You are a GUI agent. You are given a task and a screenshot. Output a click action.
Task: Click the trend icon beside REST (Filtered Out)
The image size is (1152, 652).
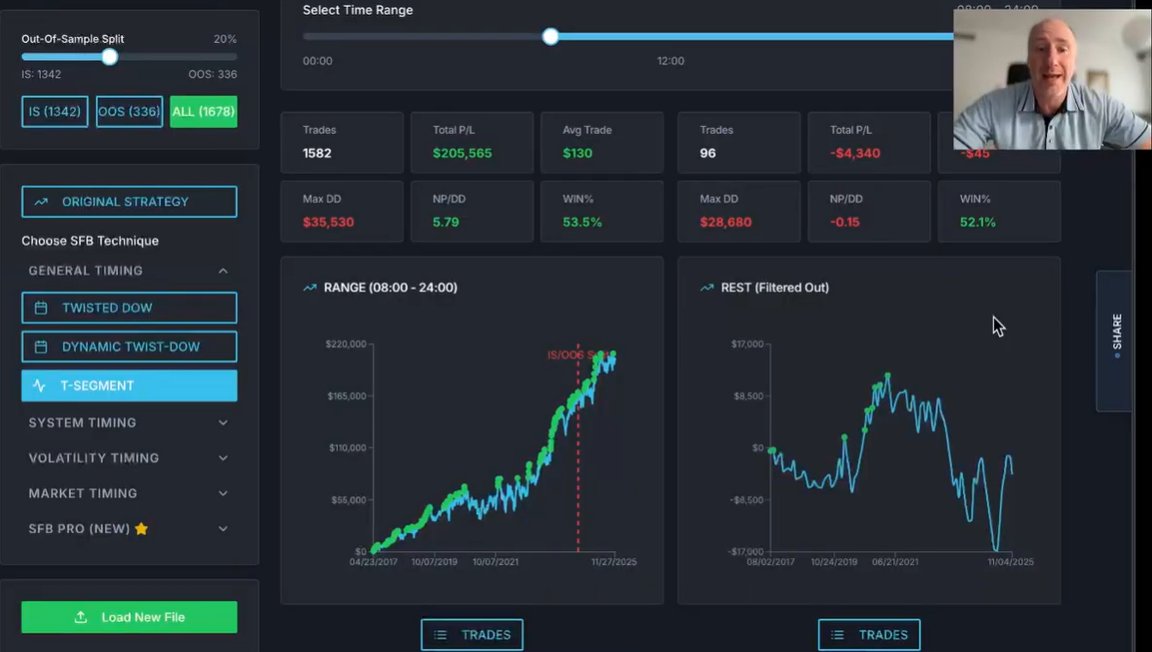click(707, 287)
